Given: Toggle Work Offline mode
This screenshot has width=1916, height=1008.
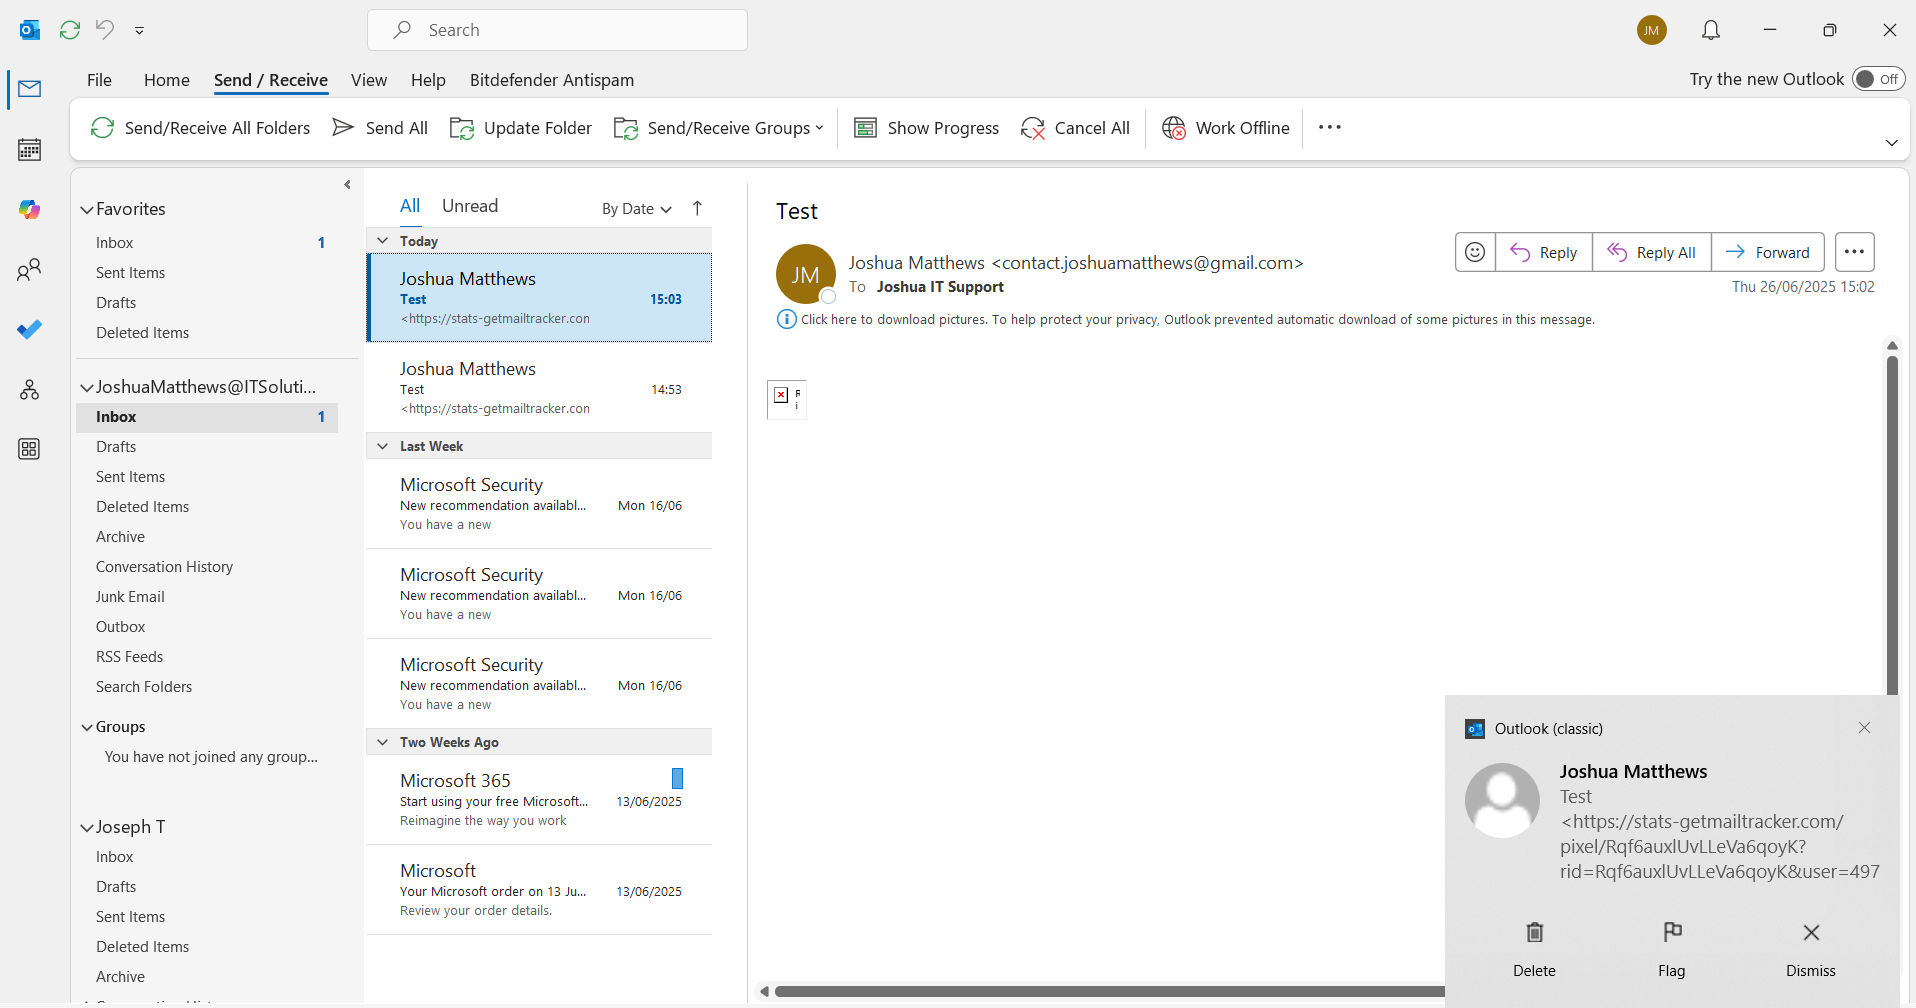Looking at the screenshot, I should (x=1226, y=128).
